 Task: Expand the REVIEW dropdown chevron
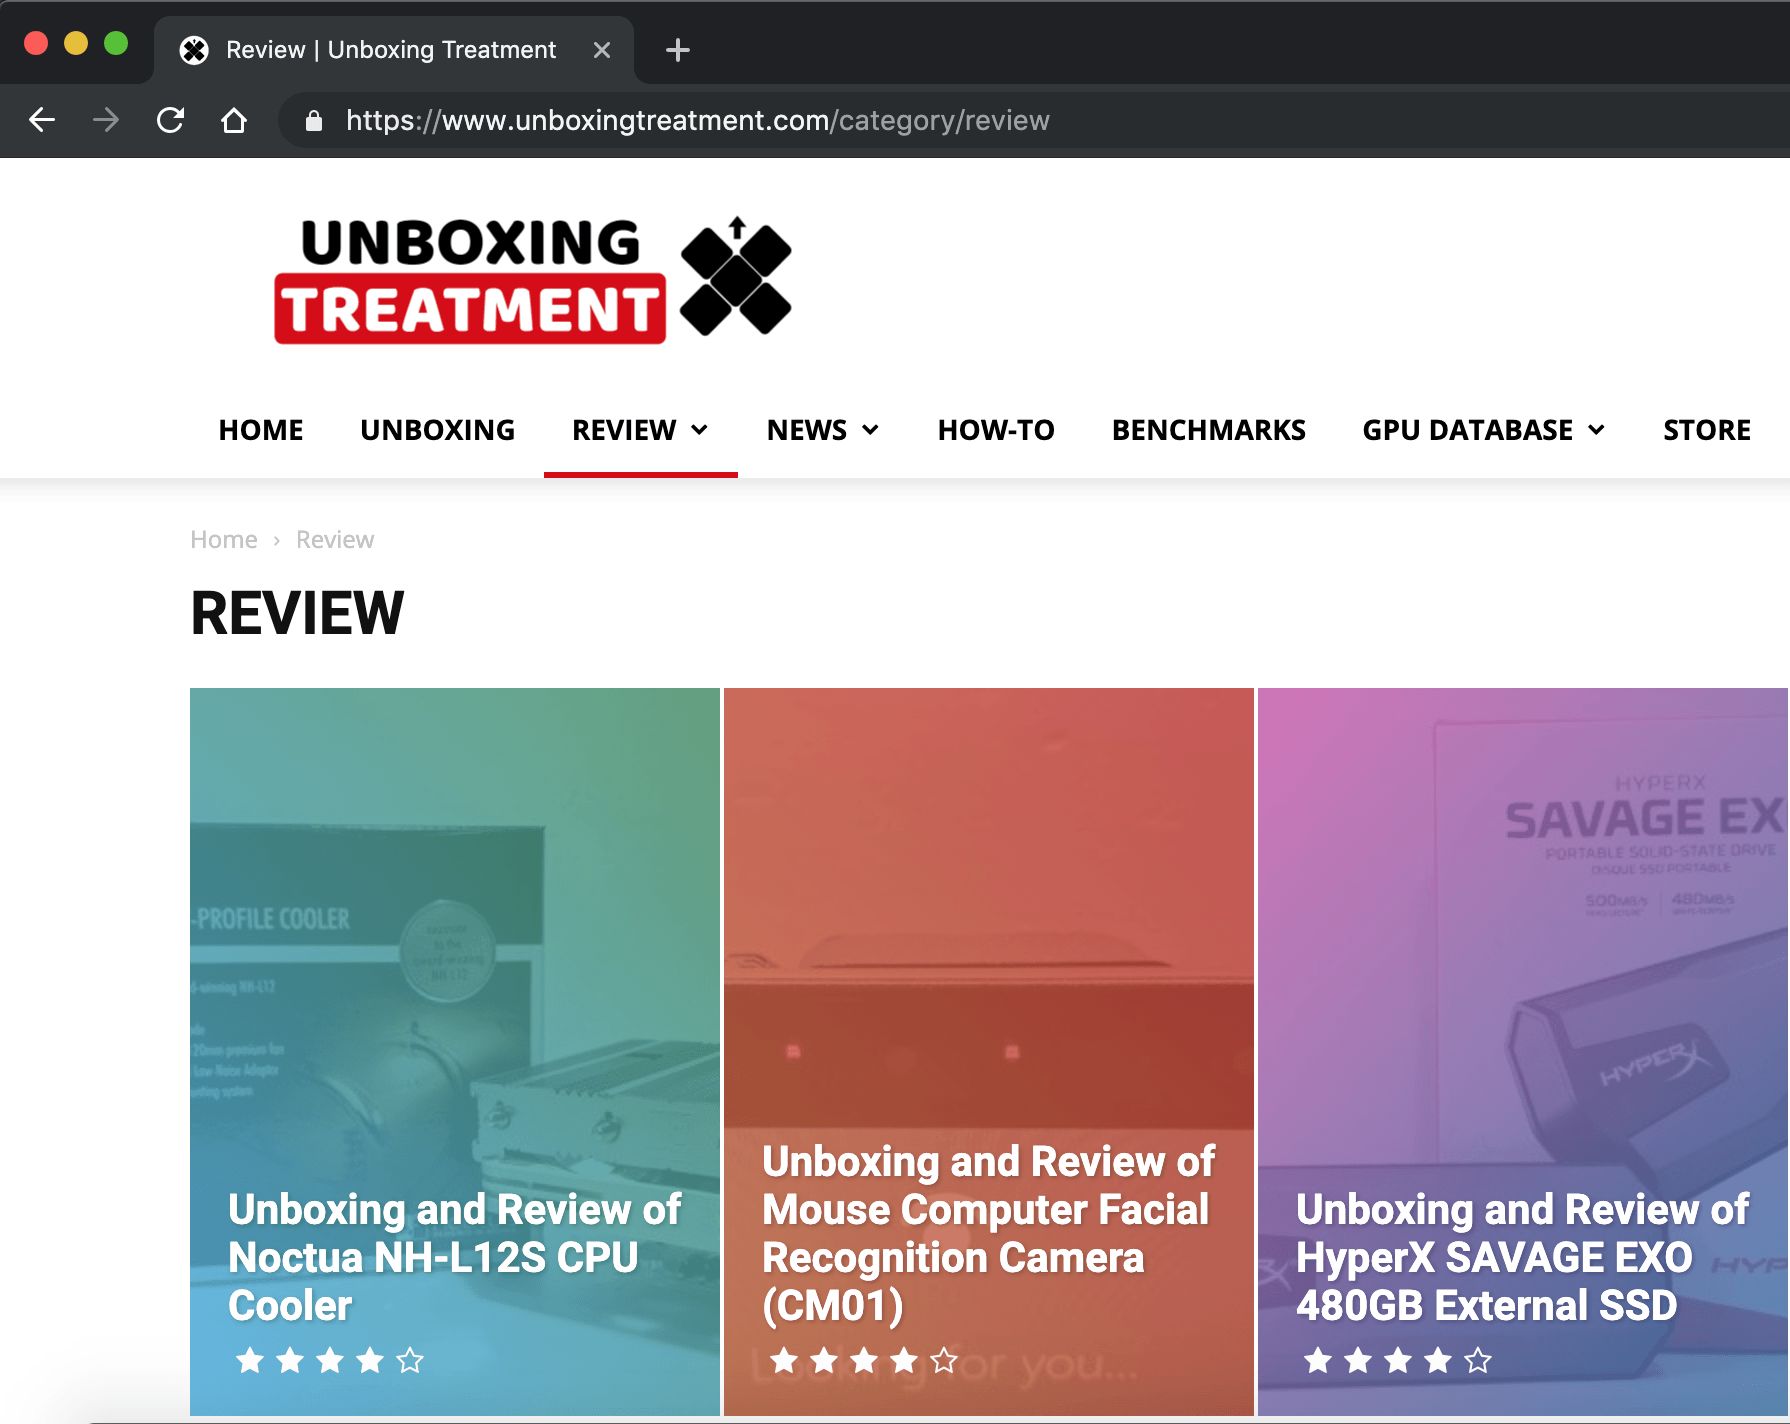point(700,430)
